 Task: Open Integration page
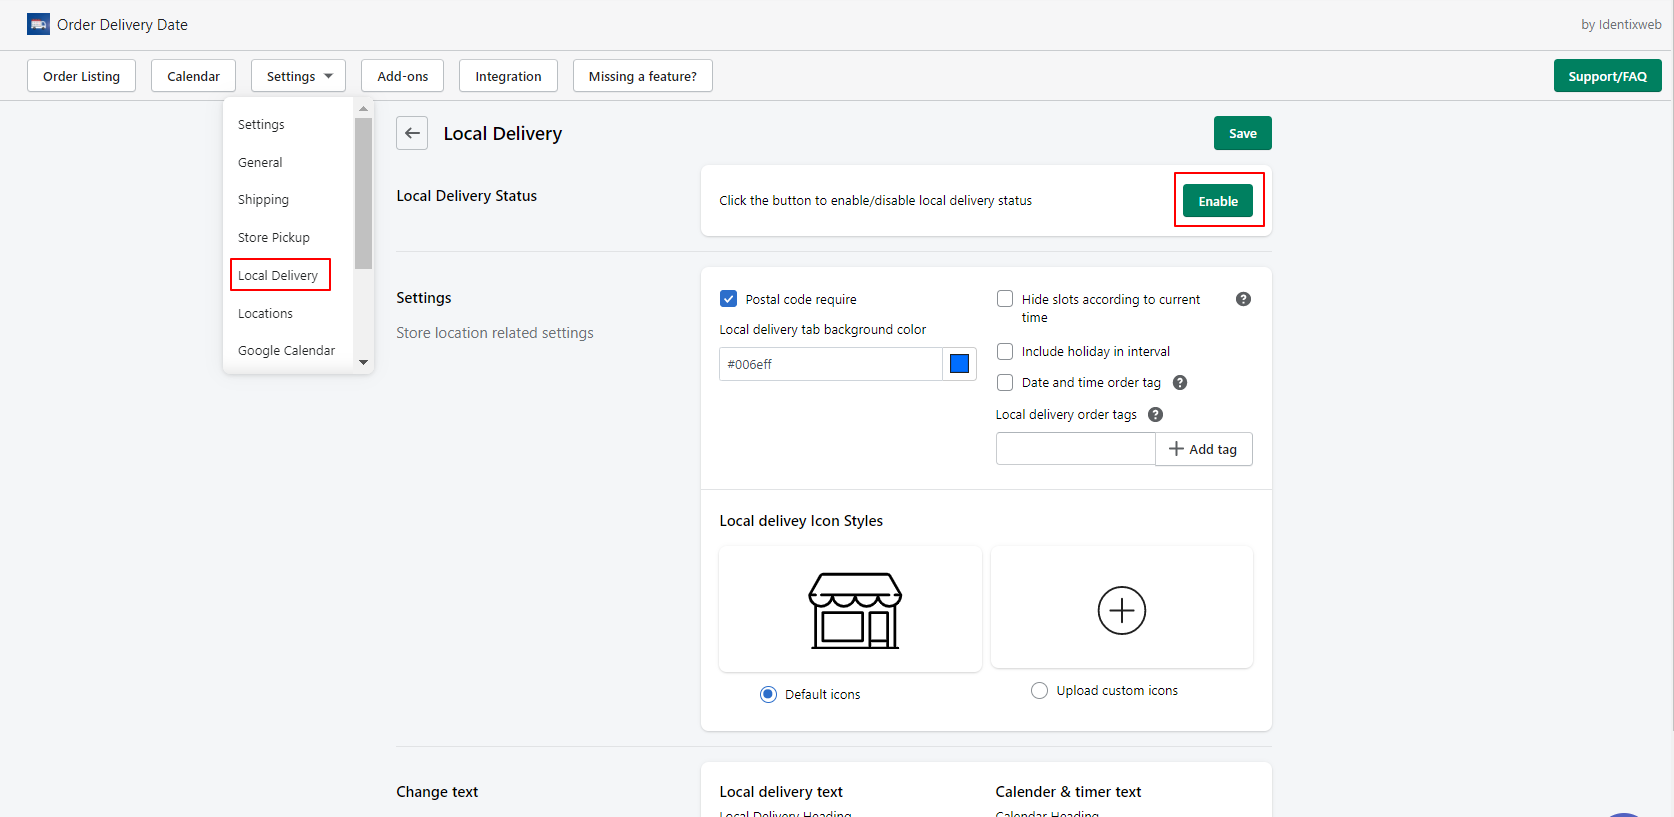[x=508, y=76]
